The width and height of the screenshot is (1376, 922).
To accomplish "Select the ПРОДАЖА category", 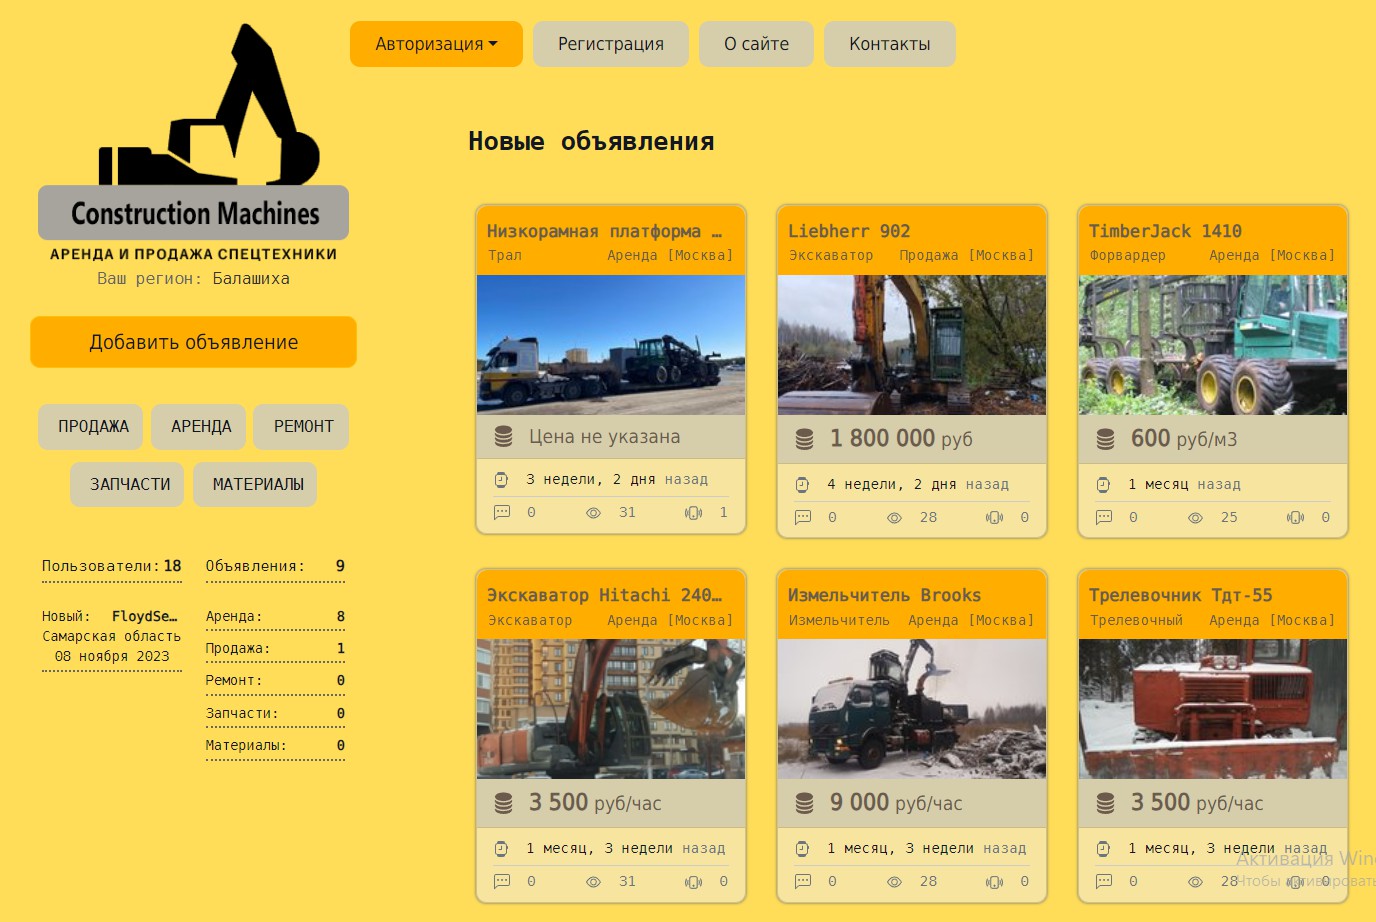I will (x=93, y=427).
